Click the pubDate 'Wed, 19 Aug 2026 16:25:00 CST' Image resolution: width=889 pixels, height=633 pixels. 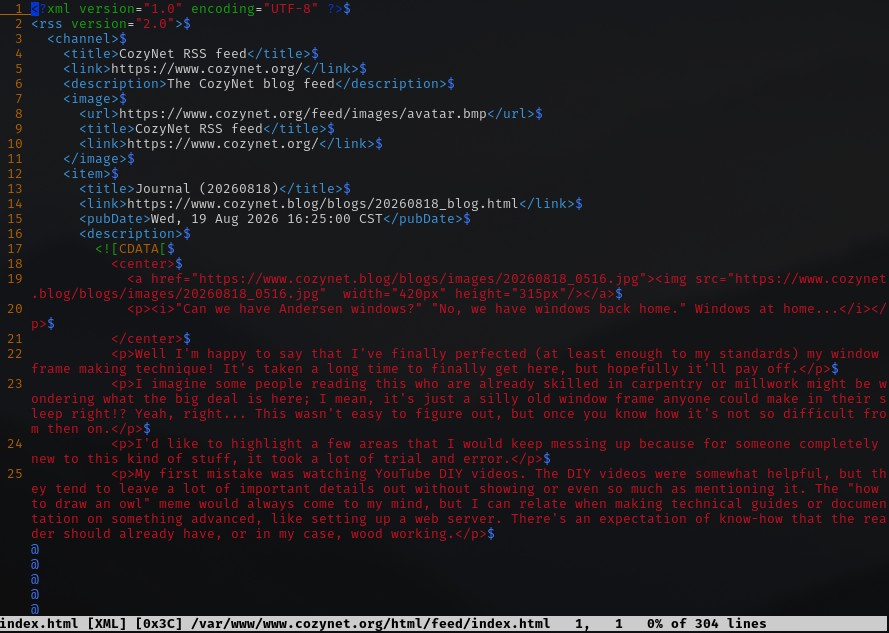click(x=267, y=219)
